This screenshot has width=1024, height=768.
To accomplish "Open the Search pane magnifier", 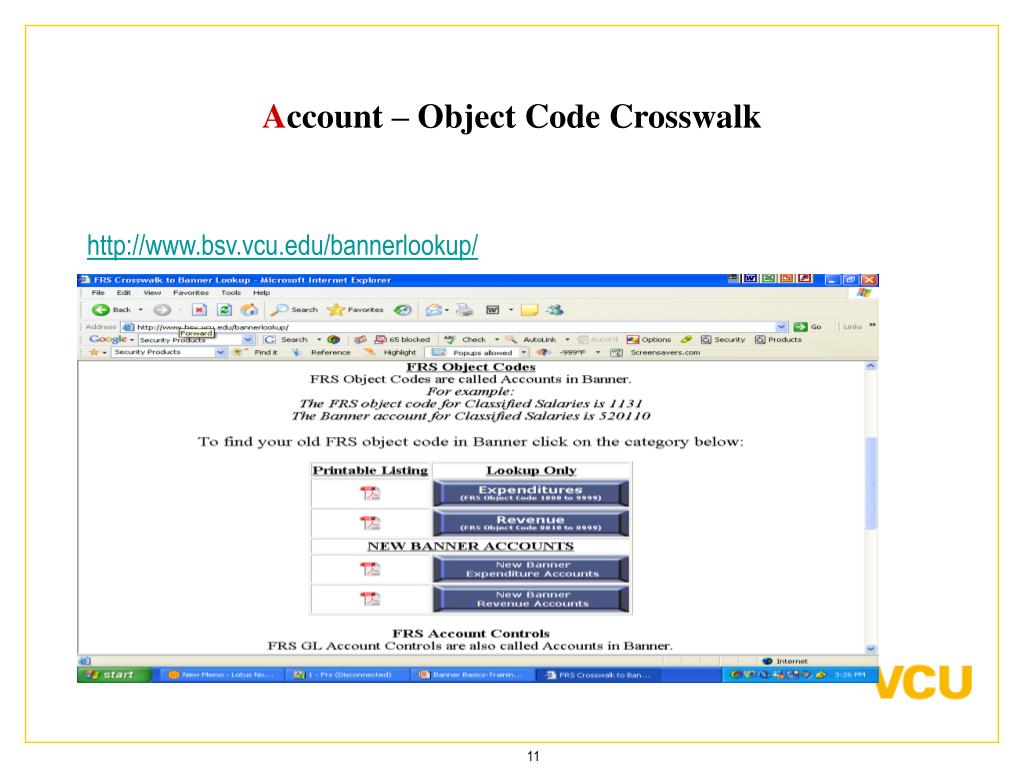I will [280, 310].
